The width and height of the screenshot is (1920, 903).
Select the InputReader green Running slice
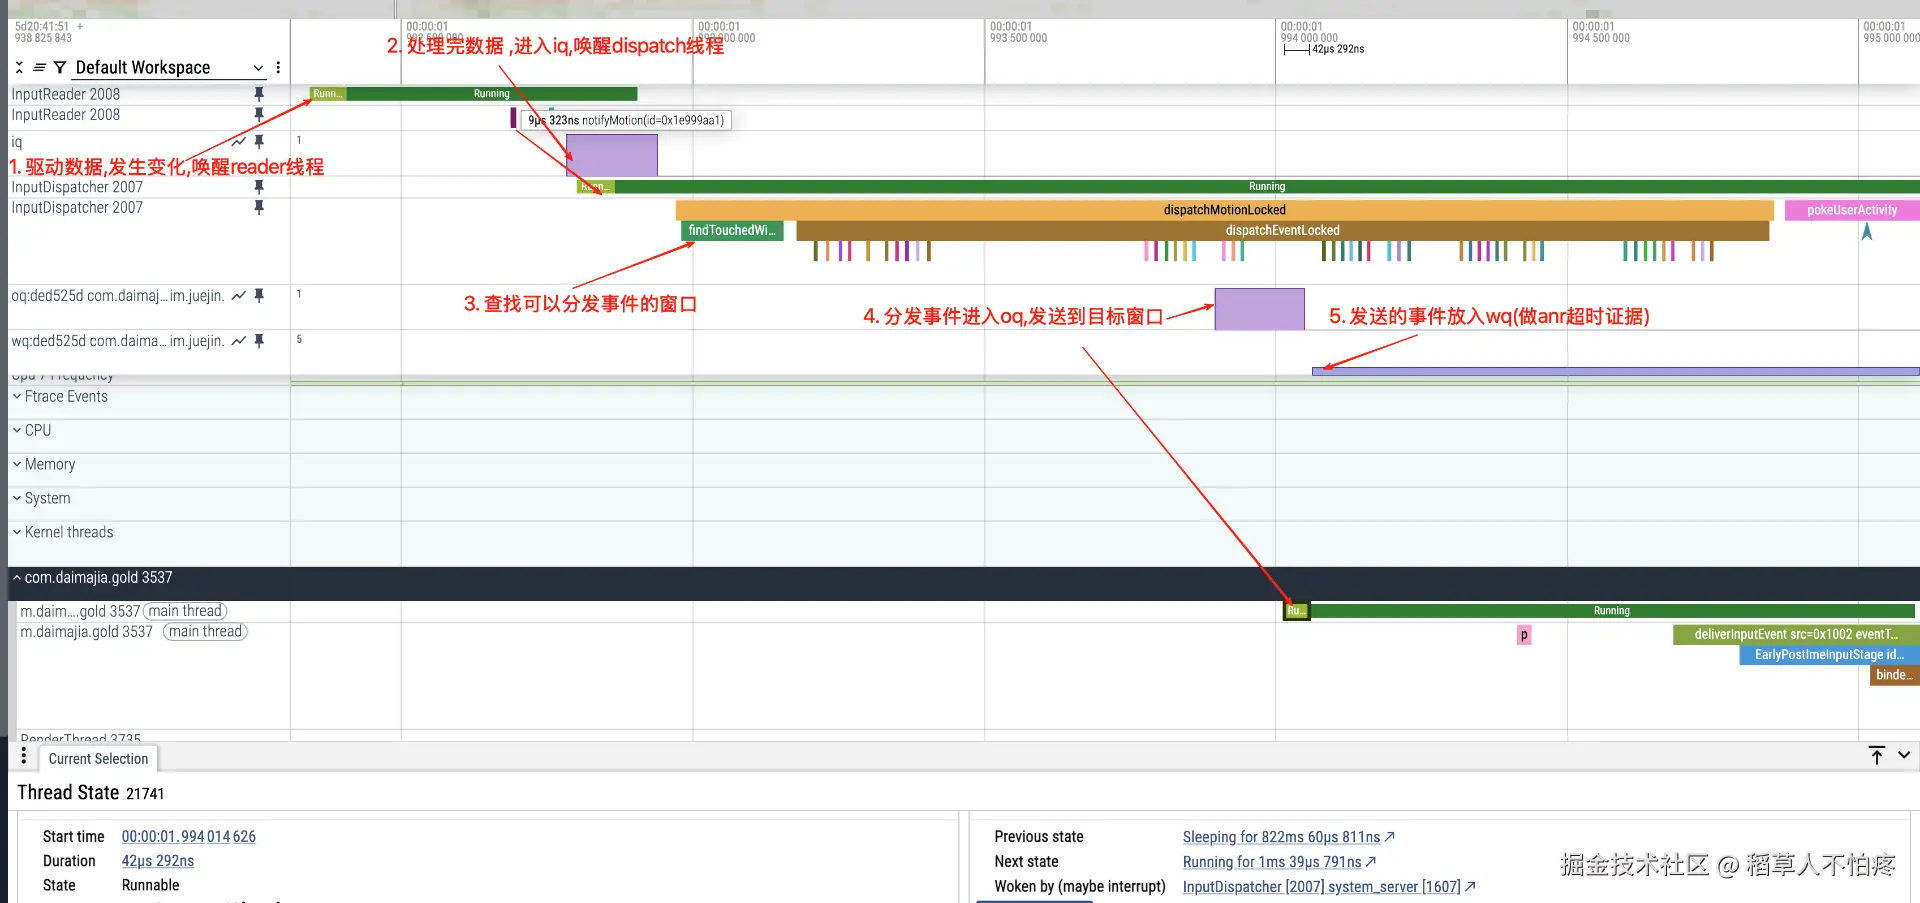tap(492, 94)
